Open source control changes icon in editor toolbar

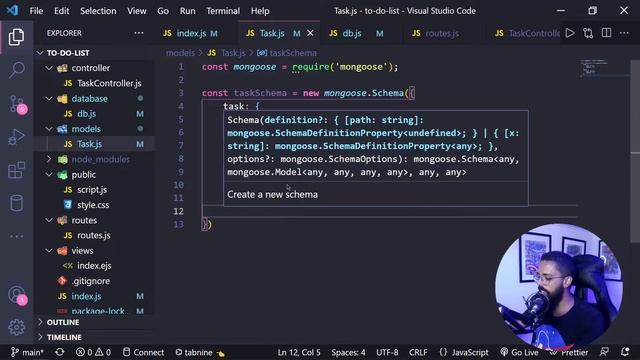tap(588, 33)
